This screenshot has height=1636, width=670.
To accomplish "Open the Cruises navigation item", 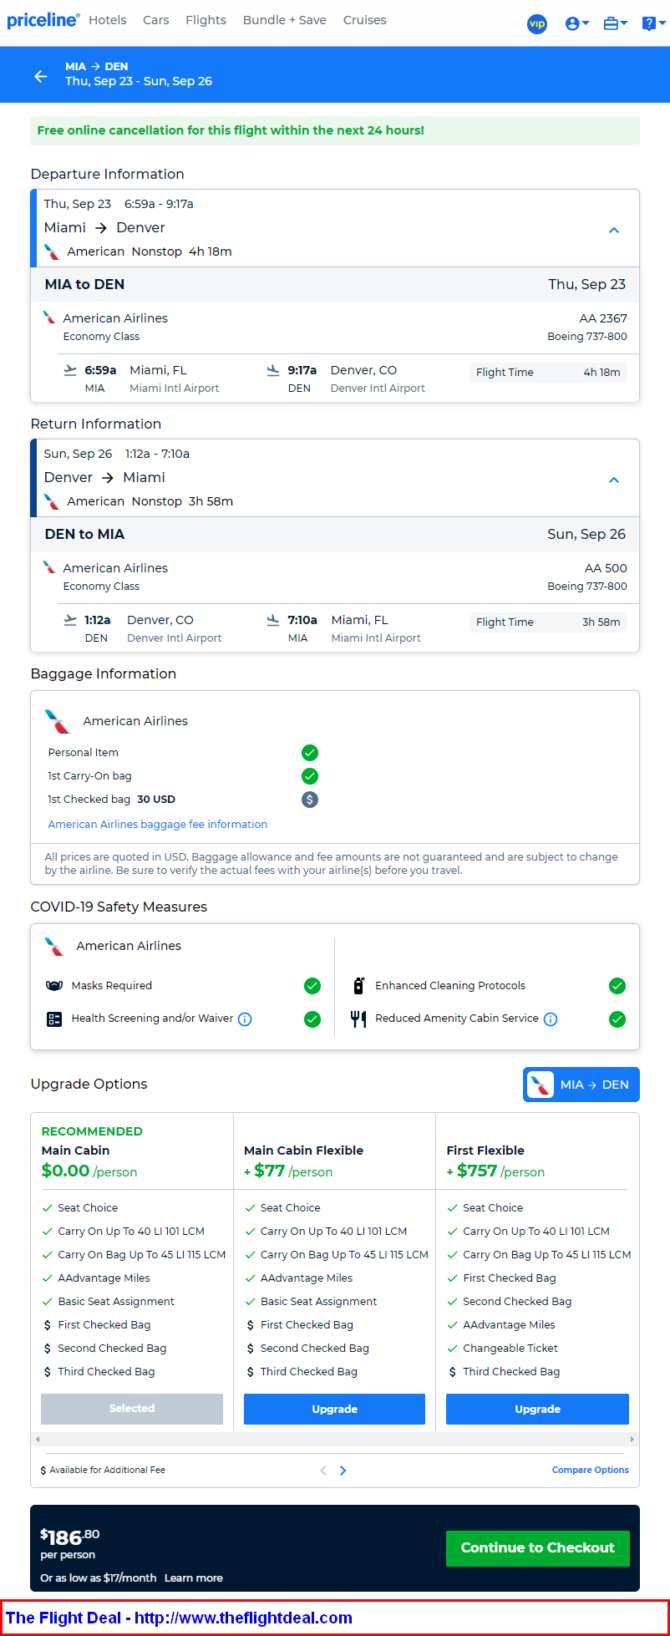I will click(364, 20).
